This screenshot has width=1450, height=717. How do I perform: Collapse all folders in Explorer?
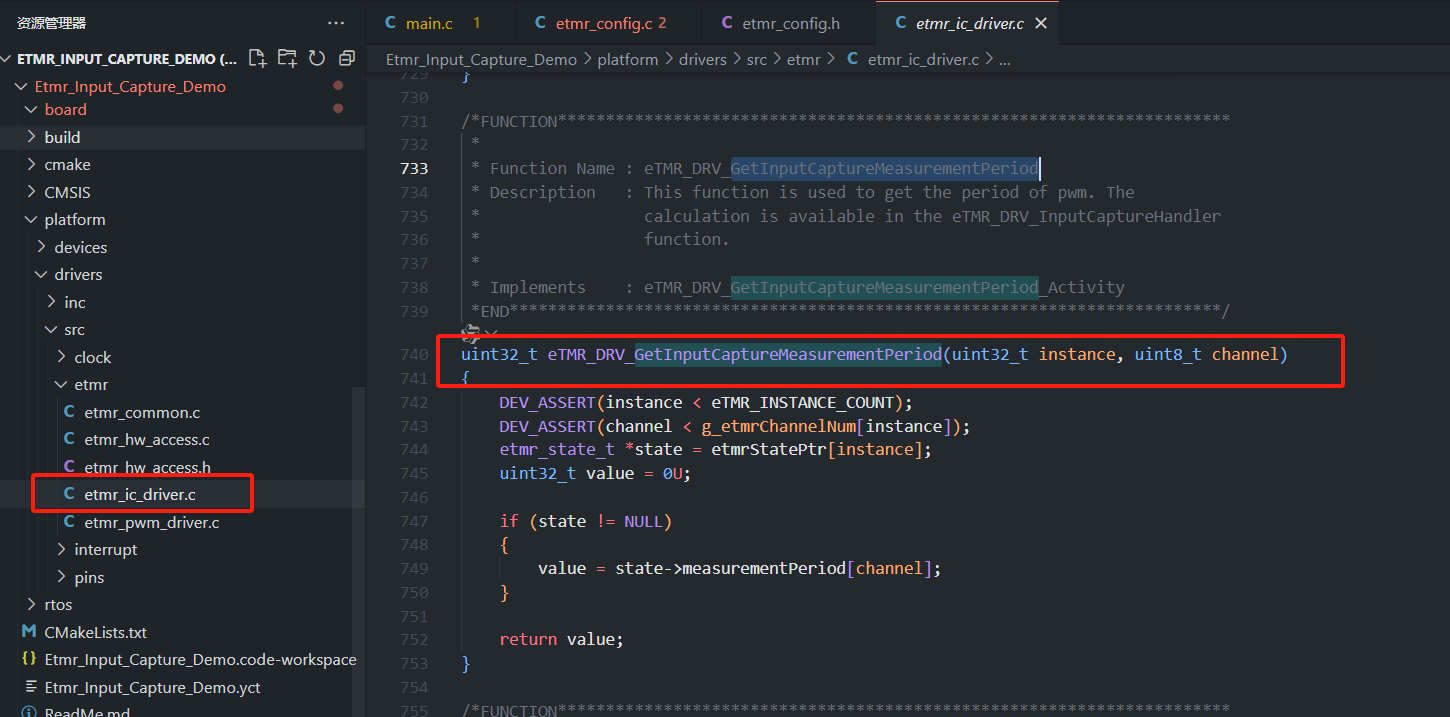click(x=347, y=58)
